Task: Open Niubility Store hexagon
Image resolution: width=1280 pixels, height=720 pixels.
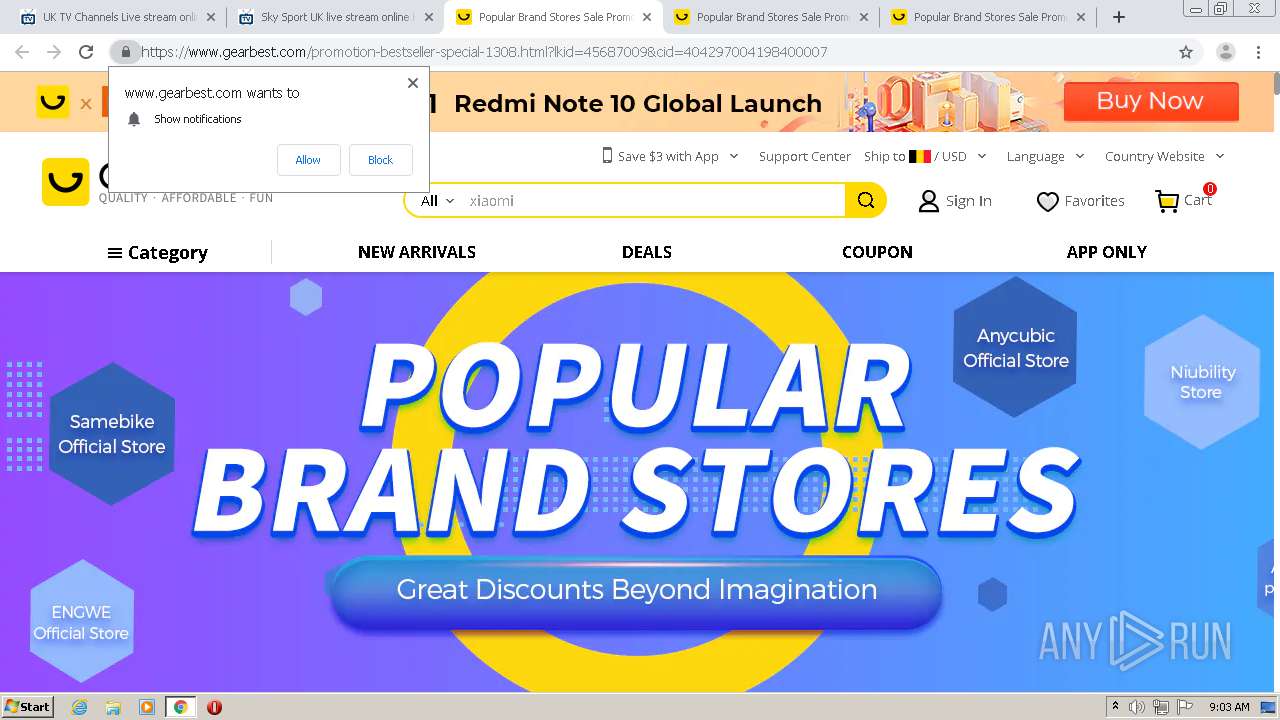Action: click(1203, 382)
